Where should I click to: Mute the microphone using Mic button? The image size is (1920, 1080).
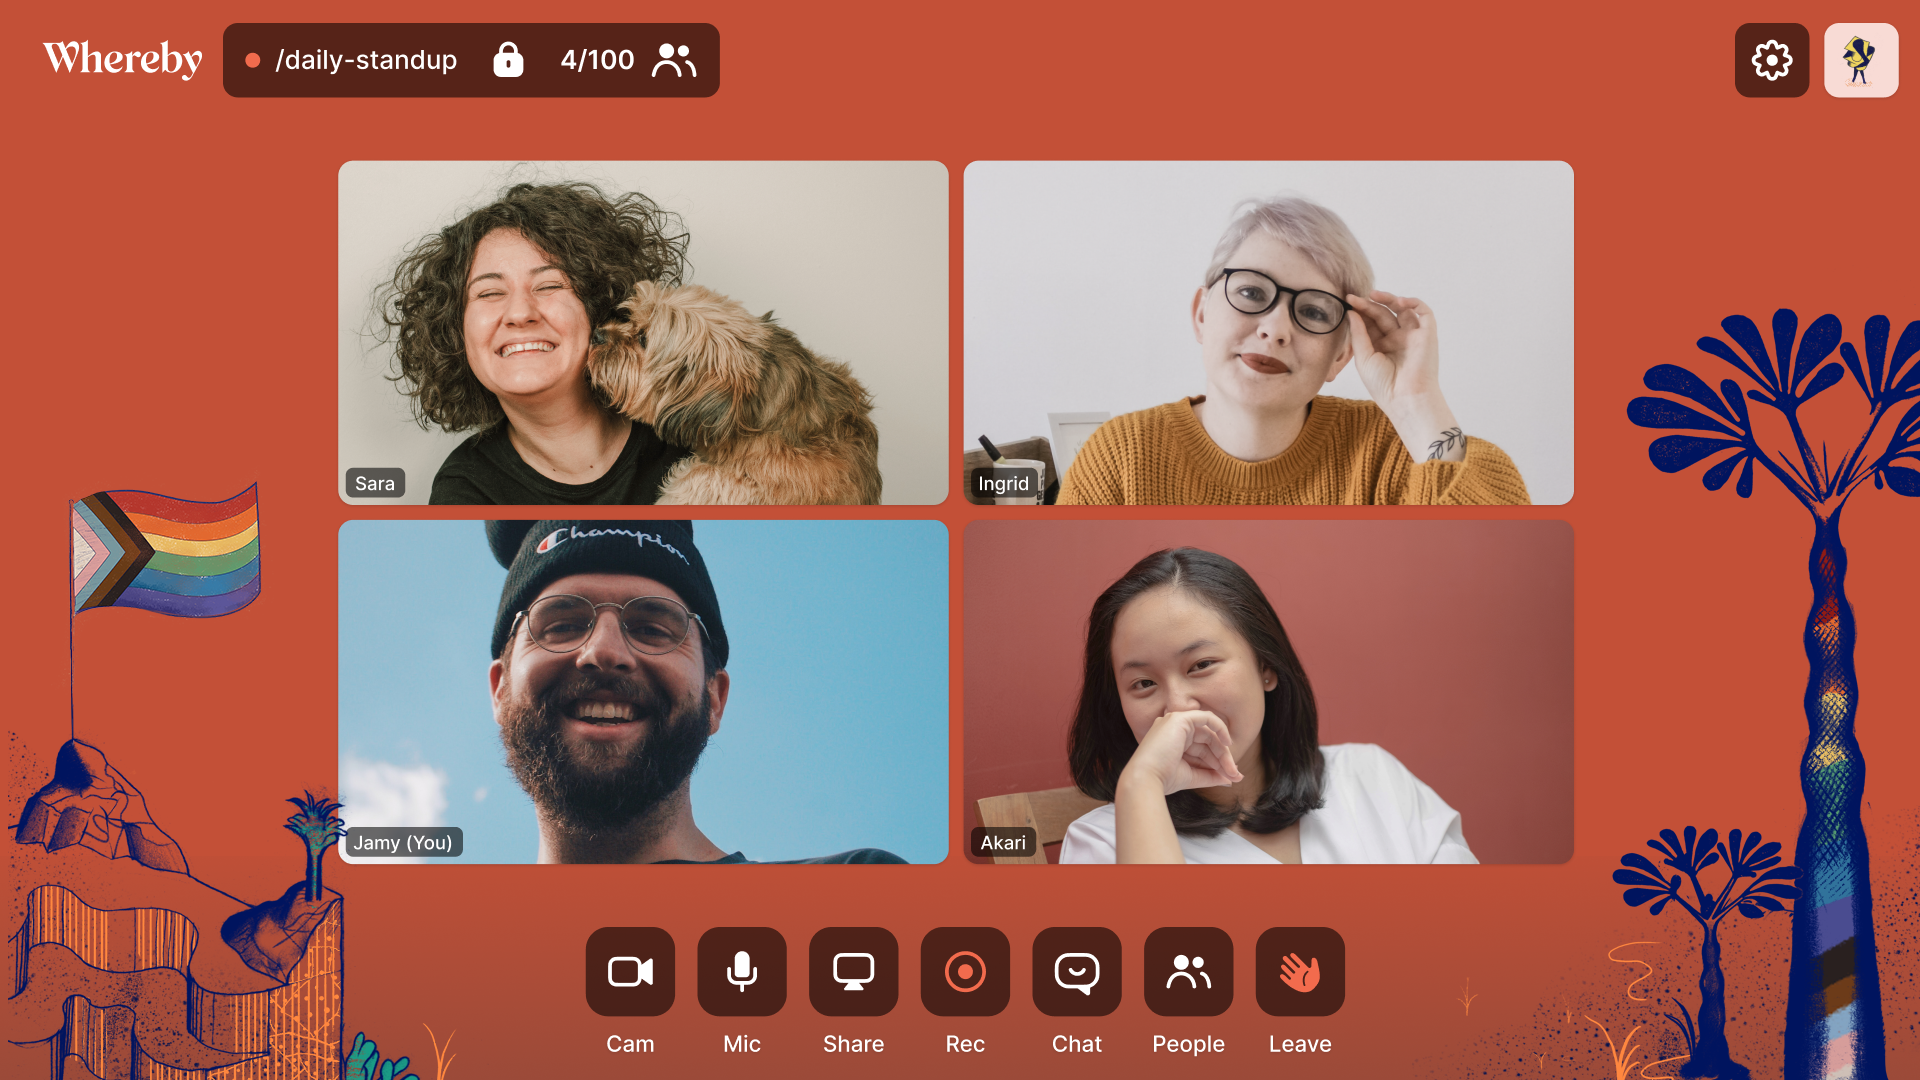(741, 971)
